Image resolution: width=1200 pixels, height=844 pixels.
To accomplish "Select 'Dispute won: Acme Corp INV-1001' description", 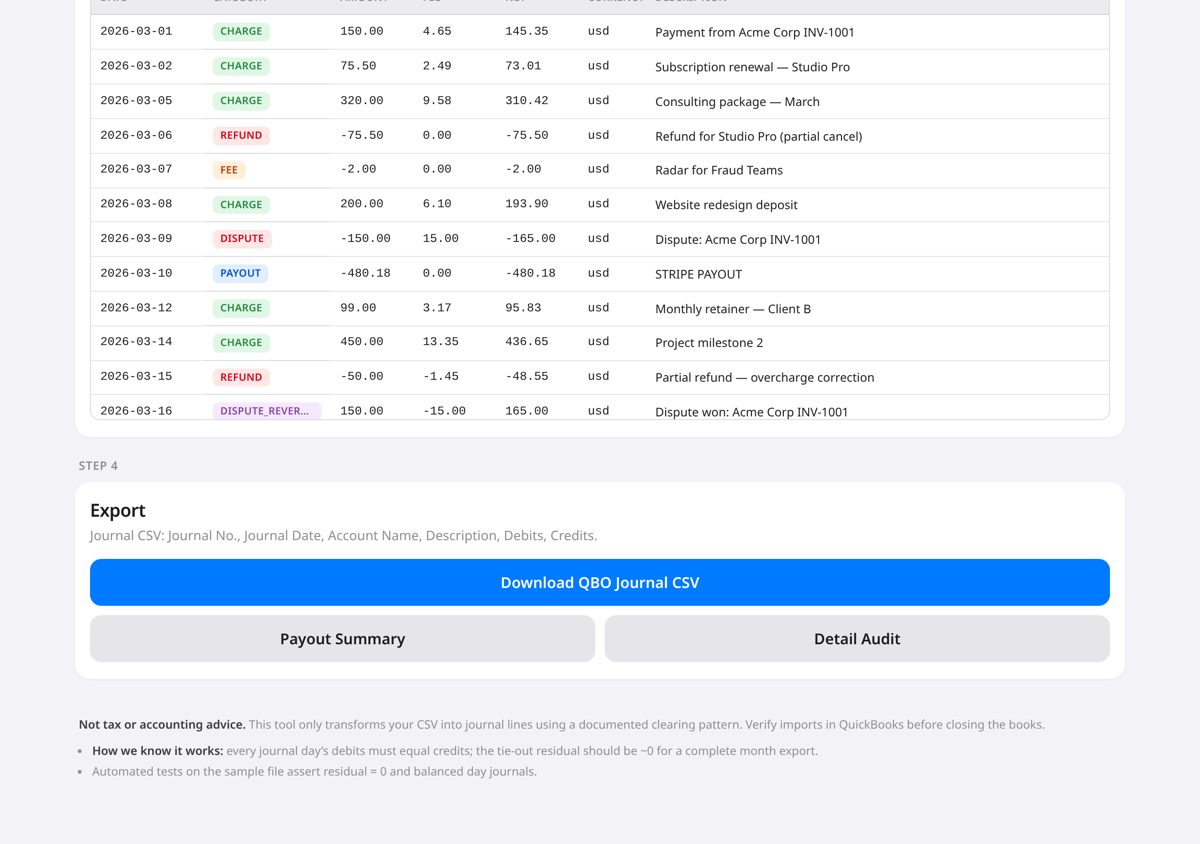I will pyautogui.click(x=751, y=412).
